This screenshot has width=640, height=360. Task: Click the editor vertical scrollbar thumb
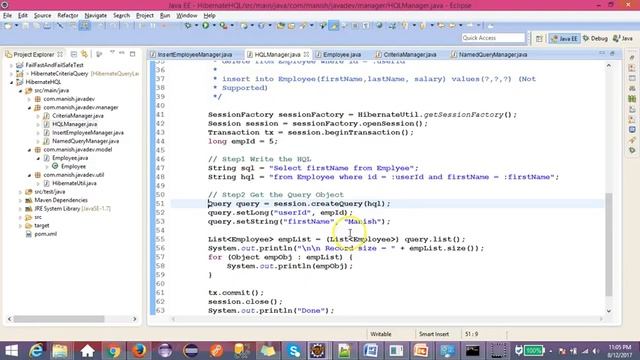tap(609, 244)
